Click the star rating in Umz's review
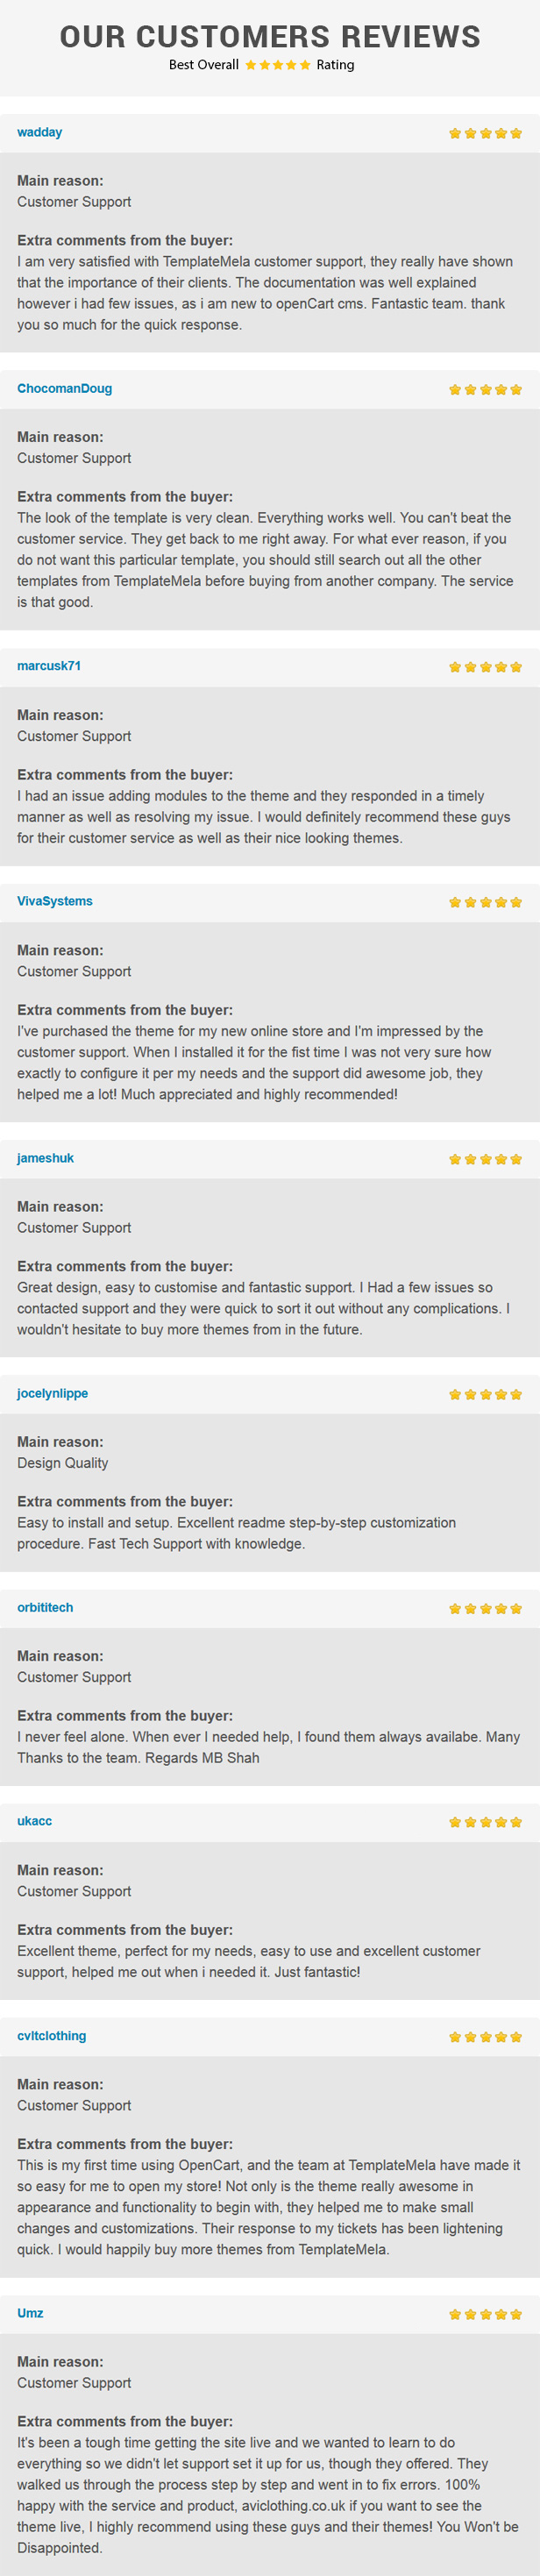This screenshot has height=2576, width=540. (x=485, y=2313)
